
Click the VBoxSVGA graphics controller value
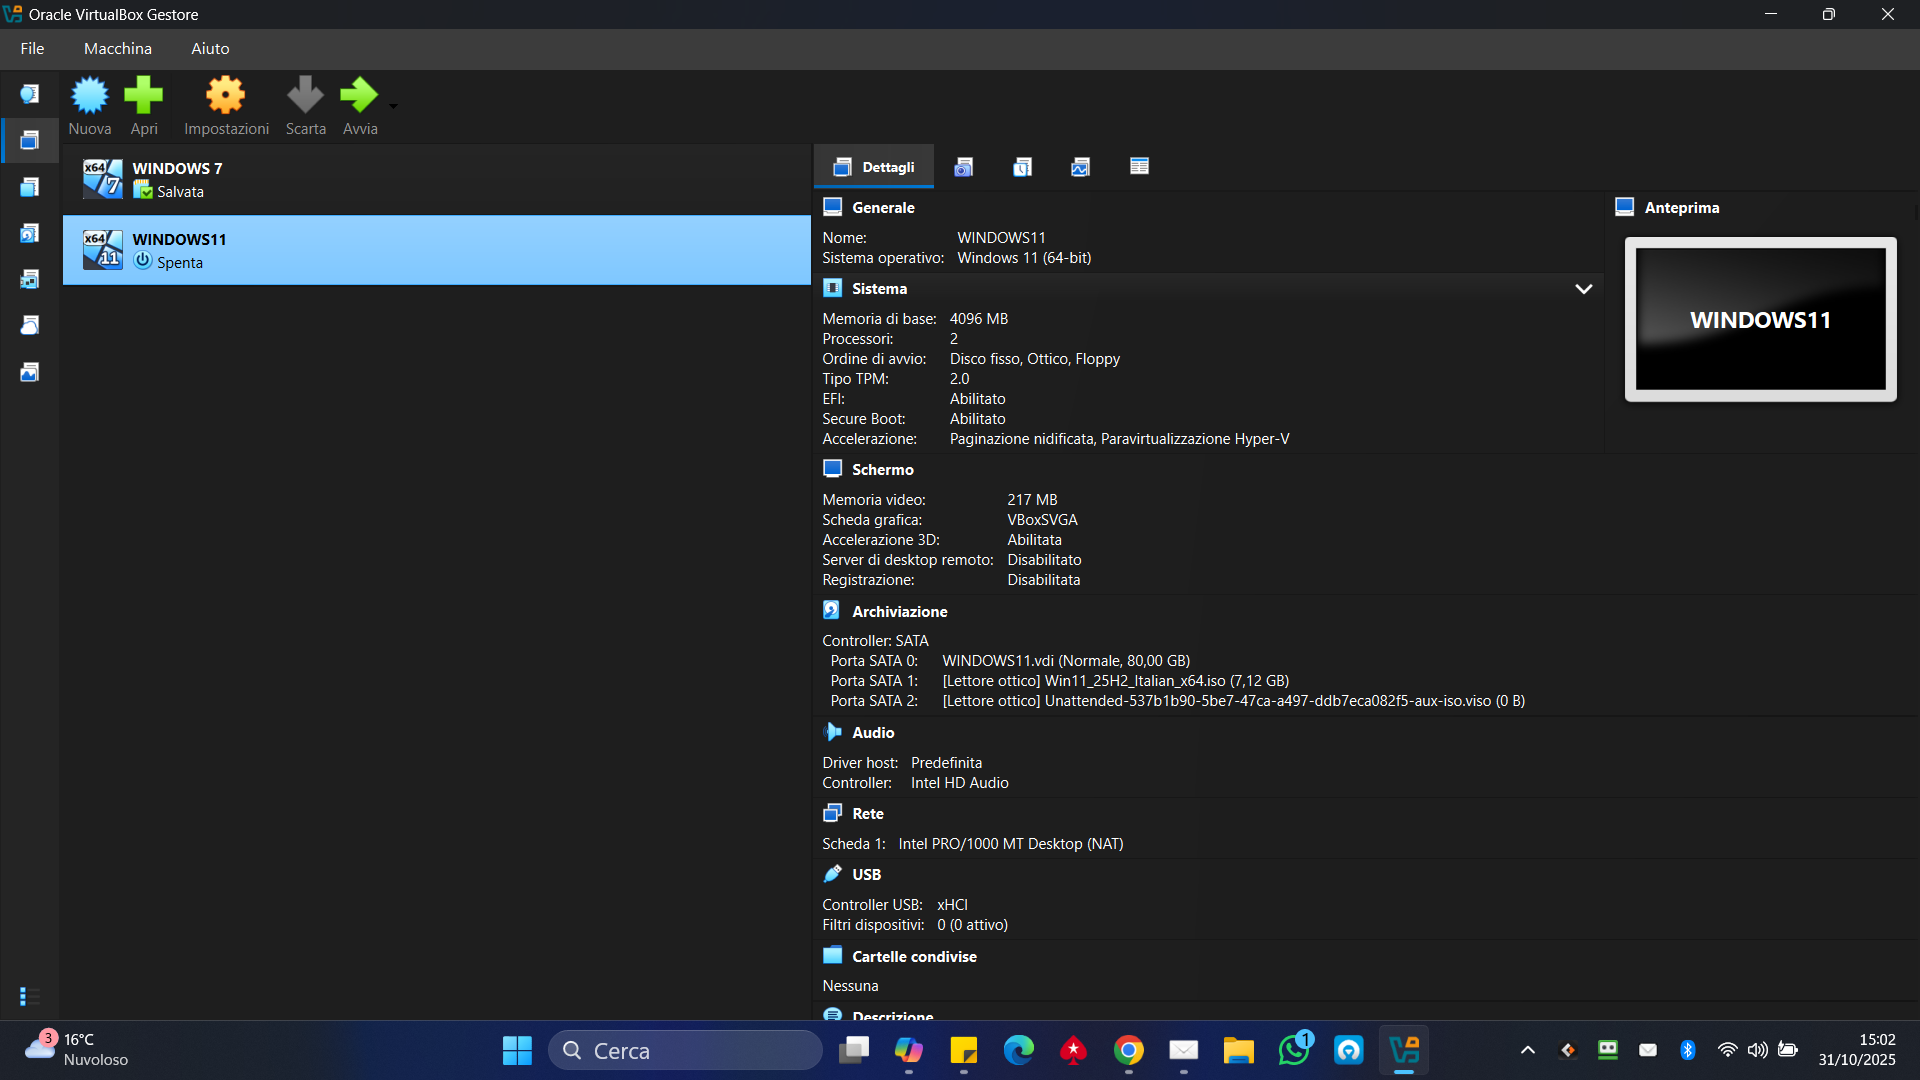[1043, 520]
